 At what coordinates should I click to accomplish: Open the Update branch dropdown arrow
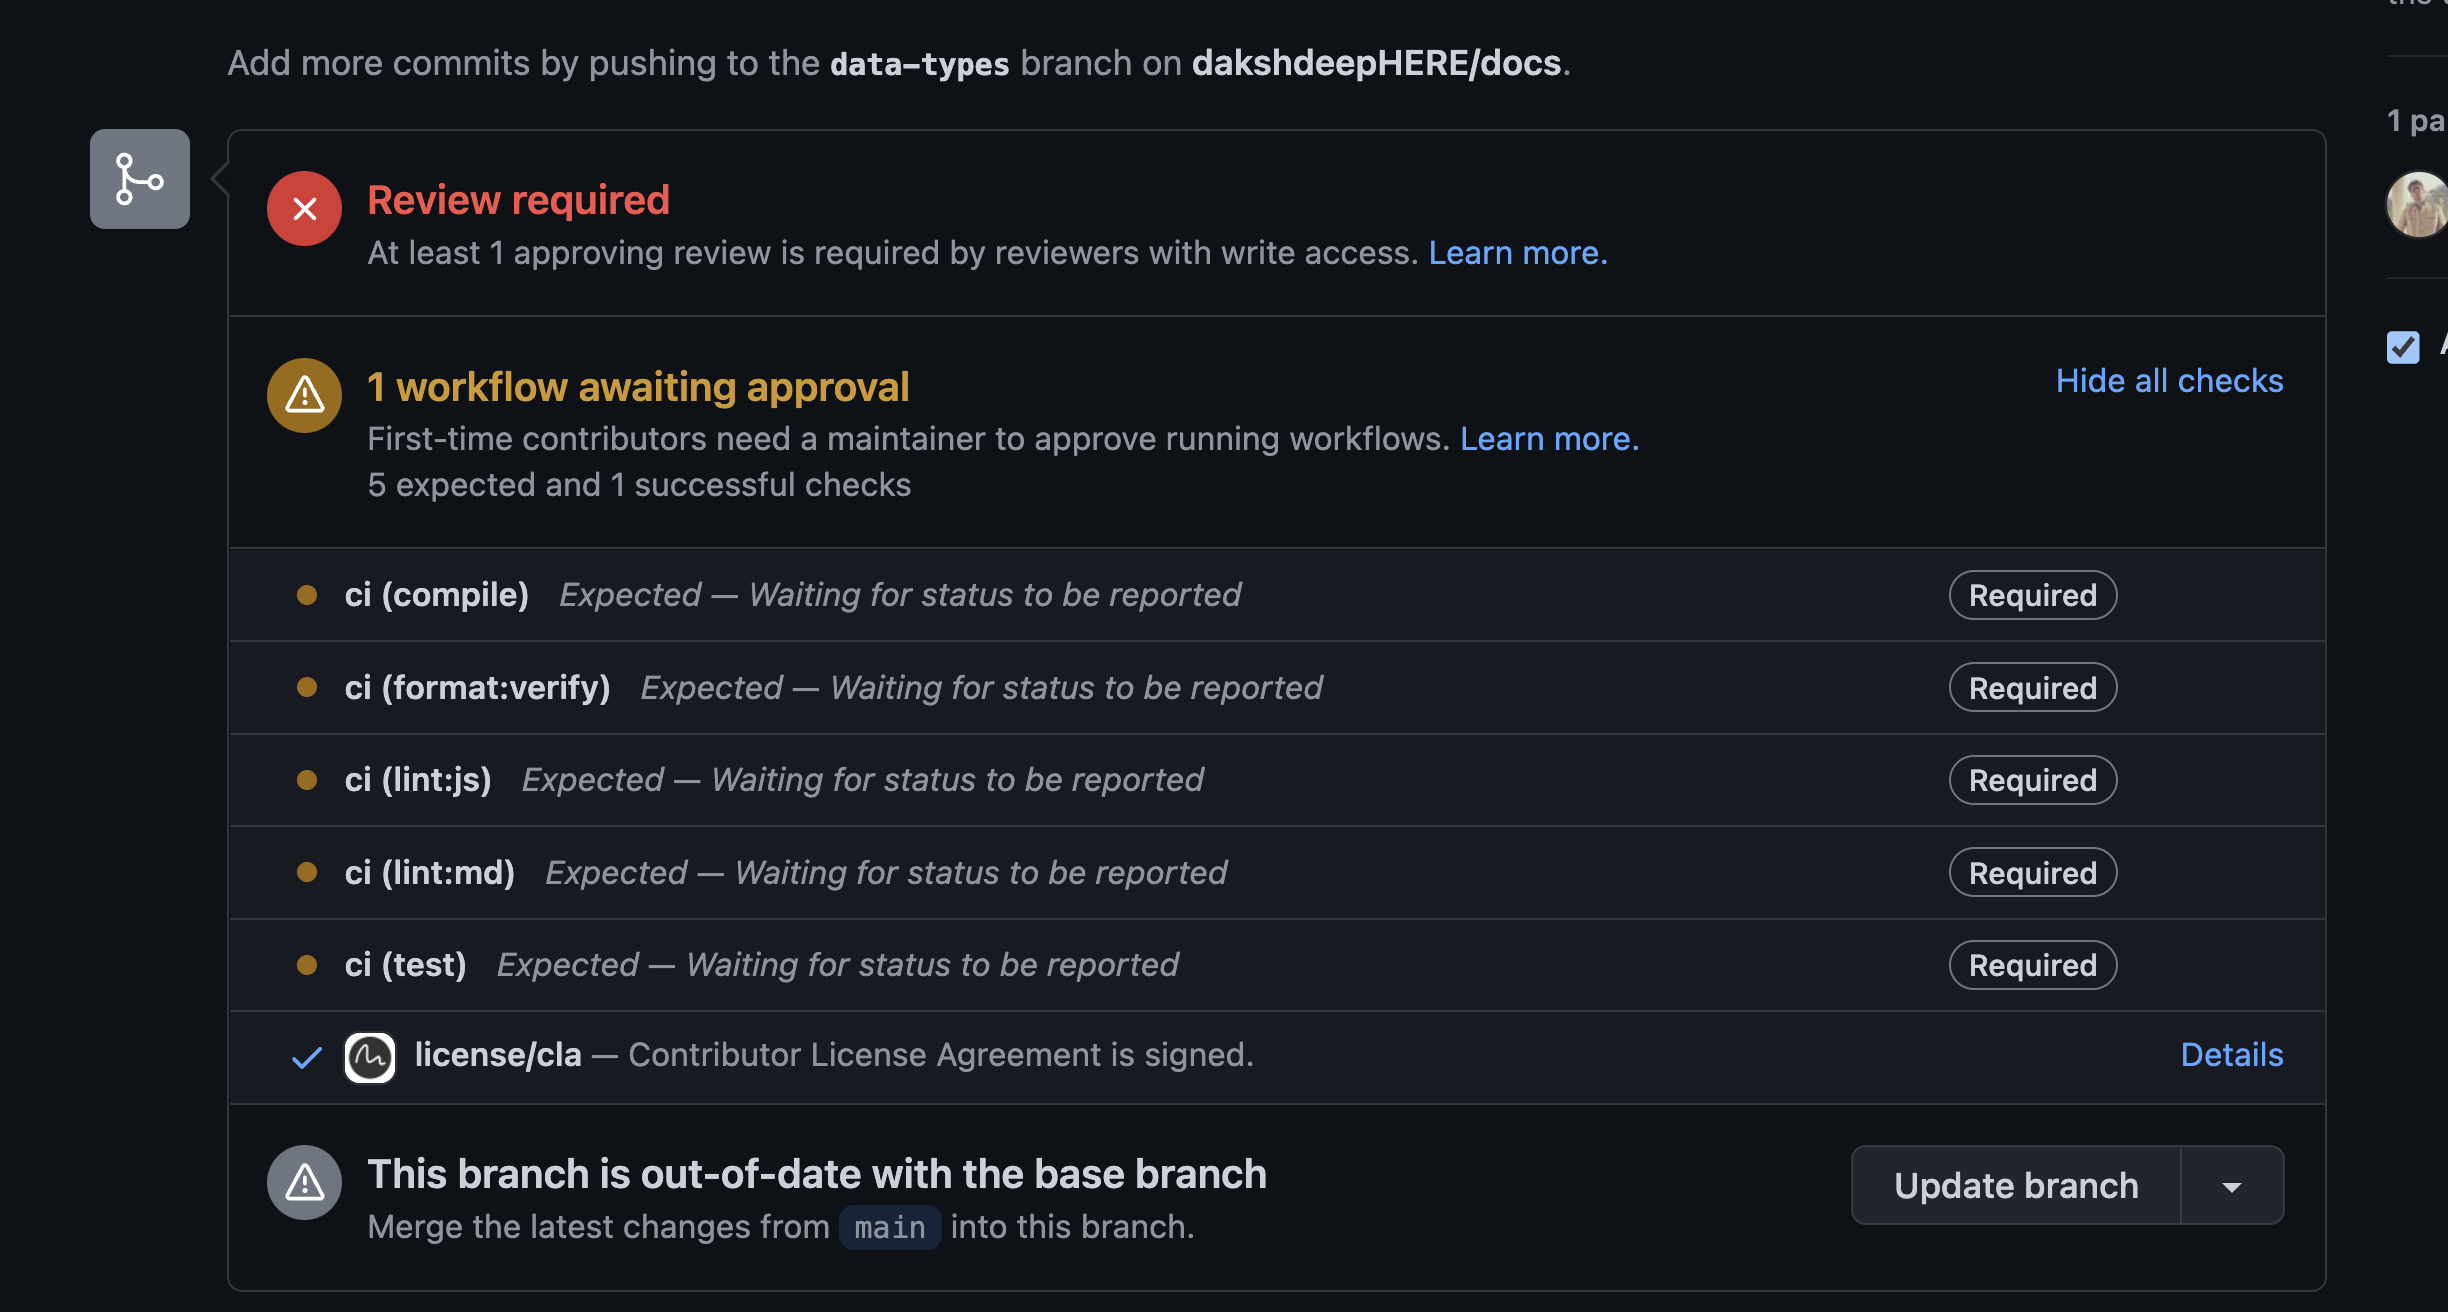pyautogui.click(x=2232, y=1185)
